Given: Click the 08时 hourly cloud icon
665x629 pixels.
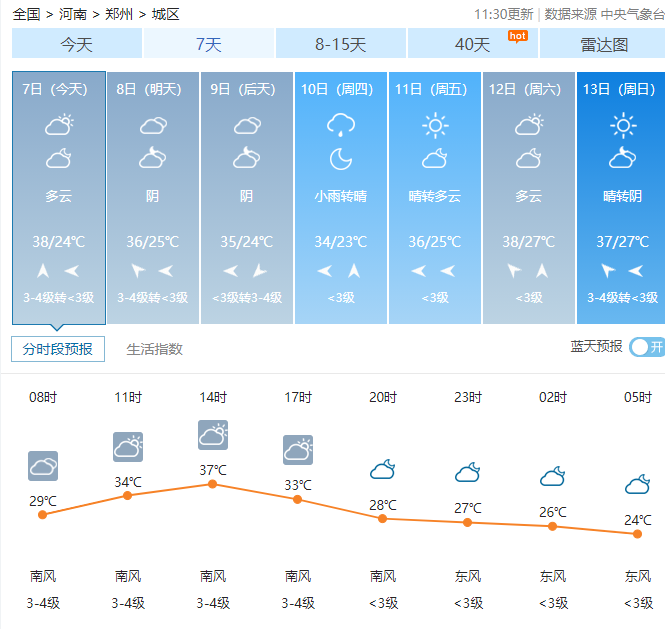Looking at the screenshot, I should [43, 466].
